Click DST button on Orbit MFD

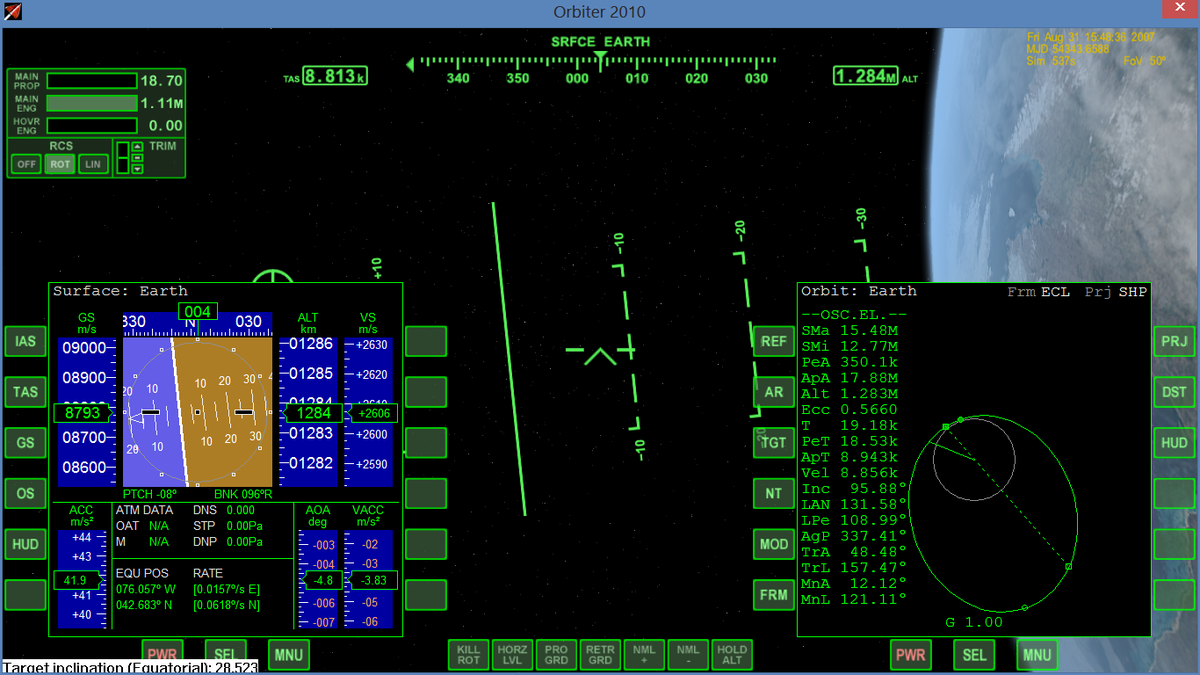[1174, 392]
